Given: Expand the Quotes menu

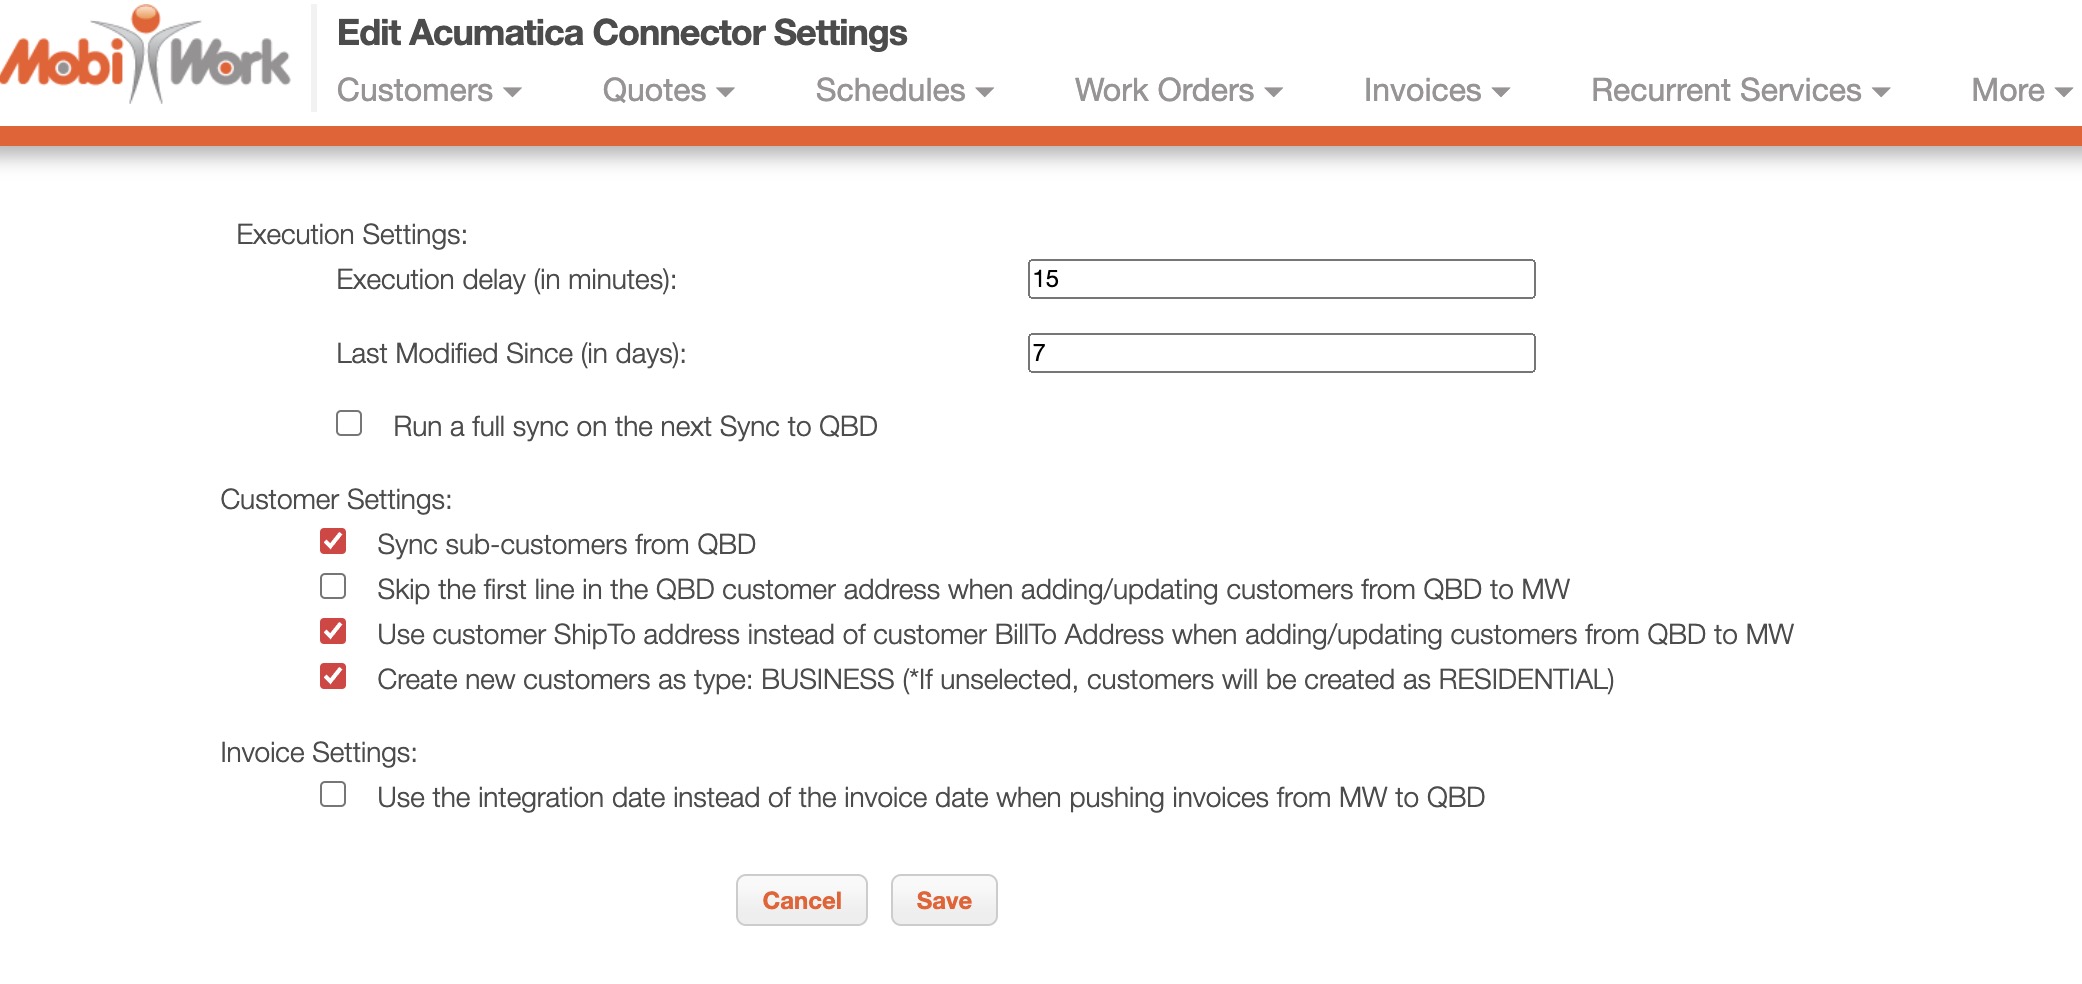Looking at the screenshot, I should tap(667, 91).
